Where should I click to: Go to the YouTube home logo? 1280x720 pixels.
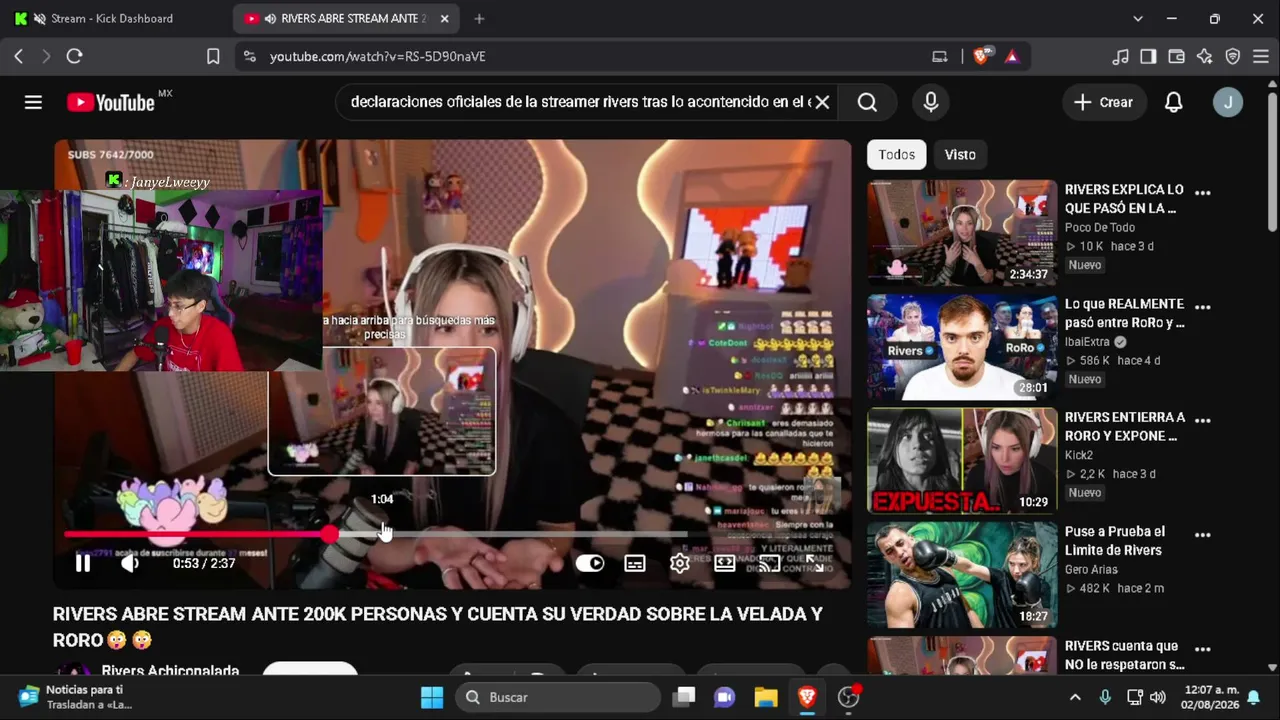pos(111,102)
